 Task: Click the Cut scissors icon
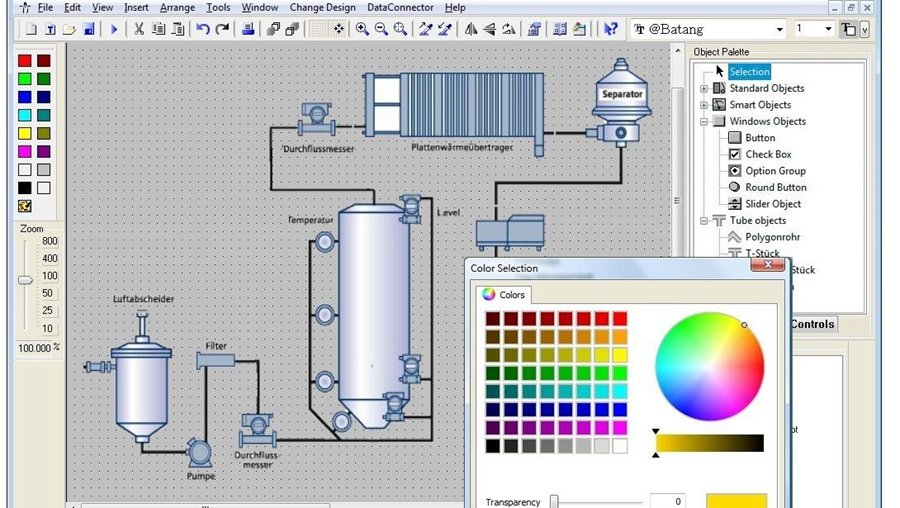139,29
